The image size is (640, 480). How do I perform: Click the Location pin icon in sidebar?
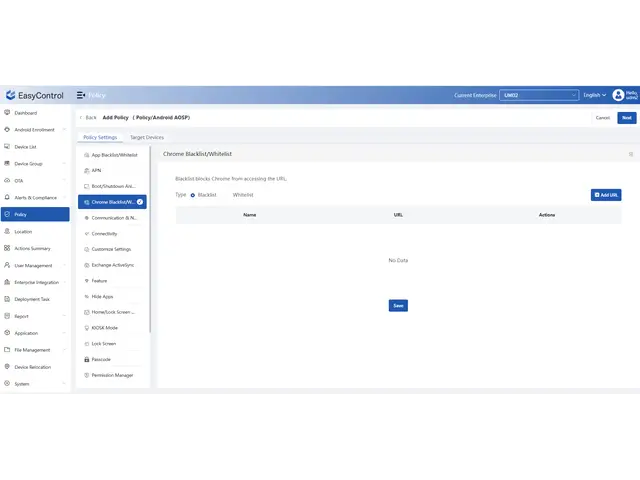[x=7, y=231]
